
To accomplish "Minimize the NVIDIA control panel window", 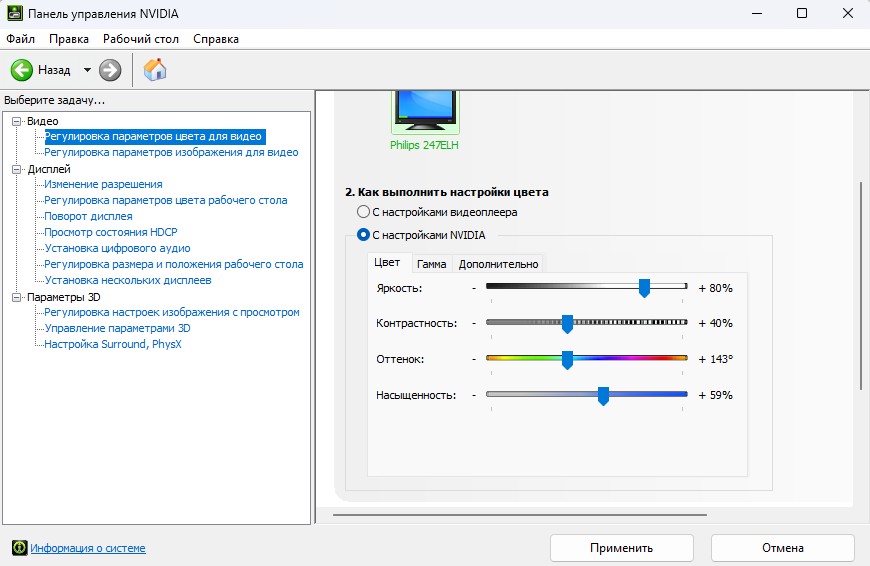I will point(757,13).
